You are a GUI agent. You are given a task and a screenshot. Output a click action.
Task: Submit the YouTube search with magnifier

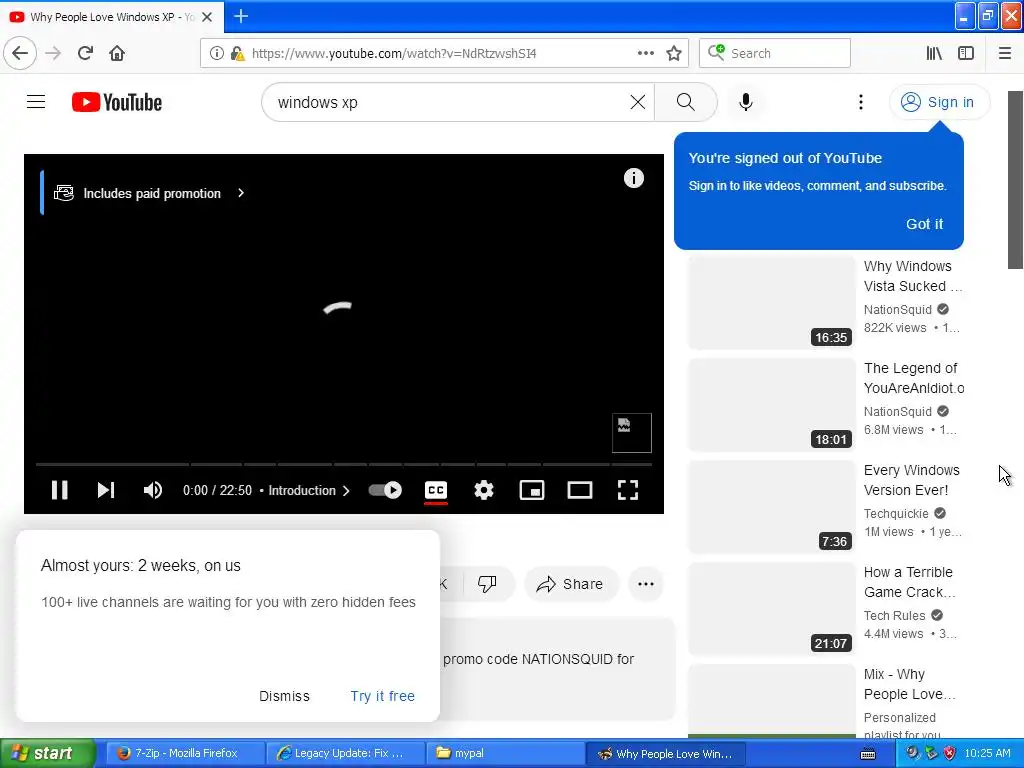(x=686, y=102)
